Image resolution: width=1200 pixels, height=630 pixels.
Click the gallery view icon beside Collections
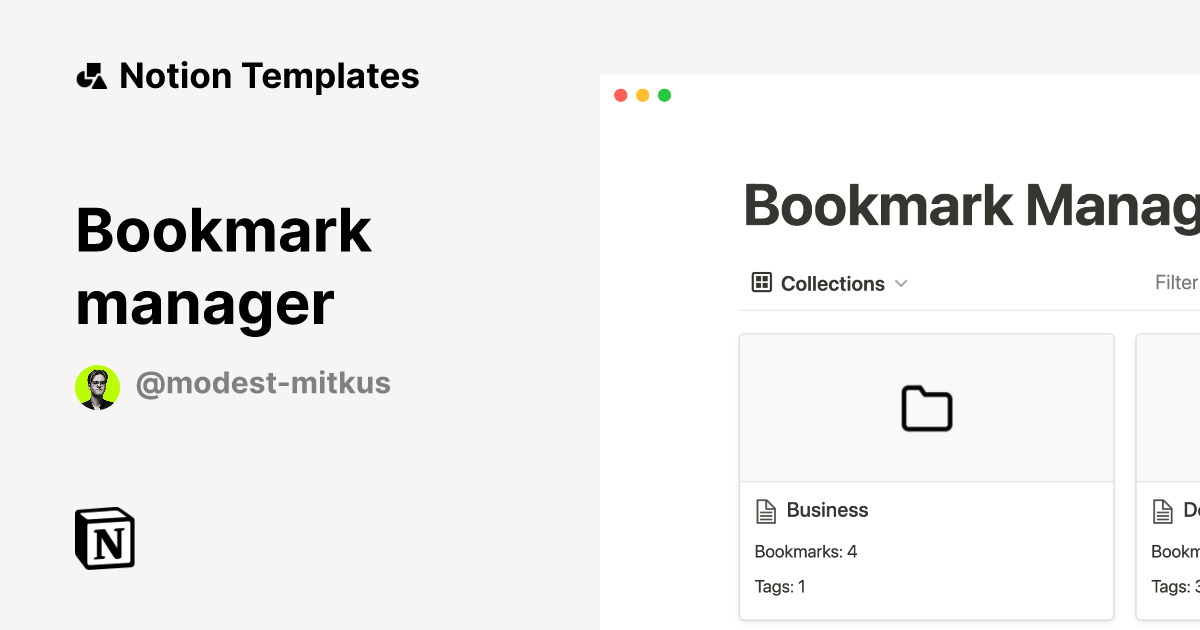[760, 283]
